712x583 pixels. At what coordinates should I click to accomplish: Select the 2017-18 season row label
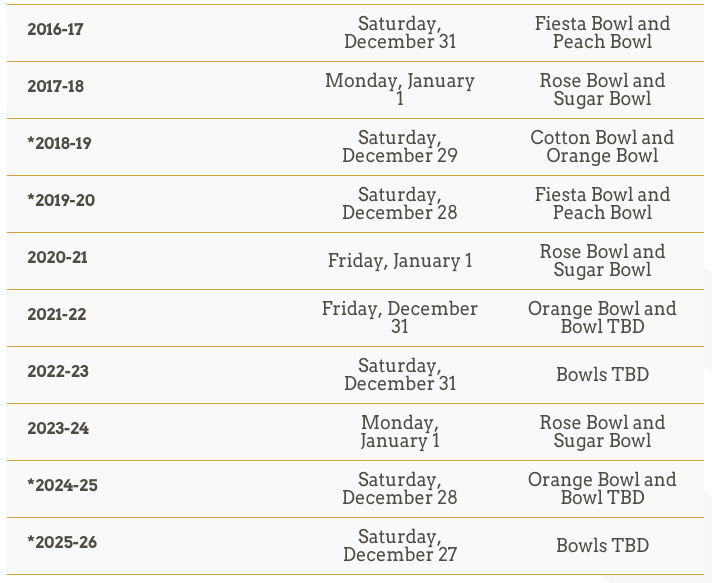tap(55, 86)
